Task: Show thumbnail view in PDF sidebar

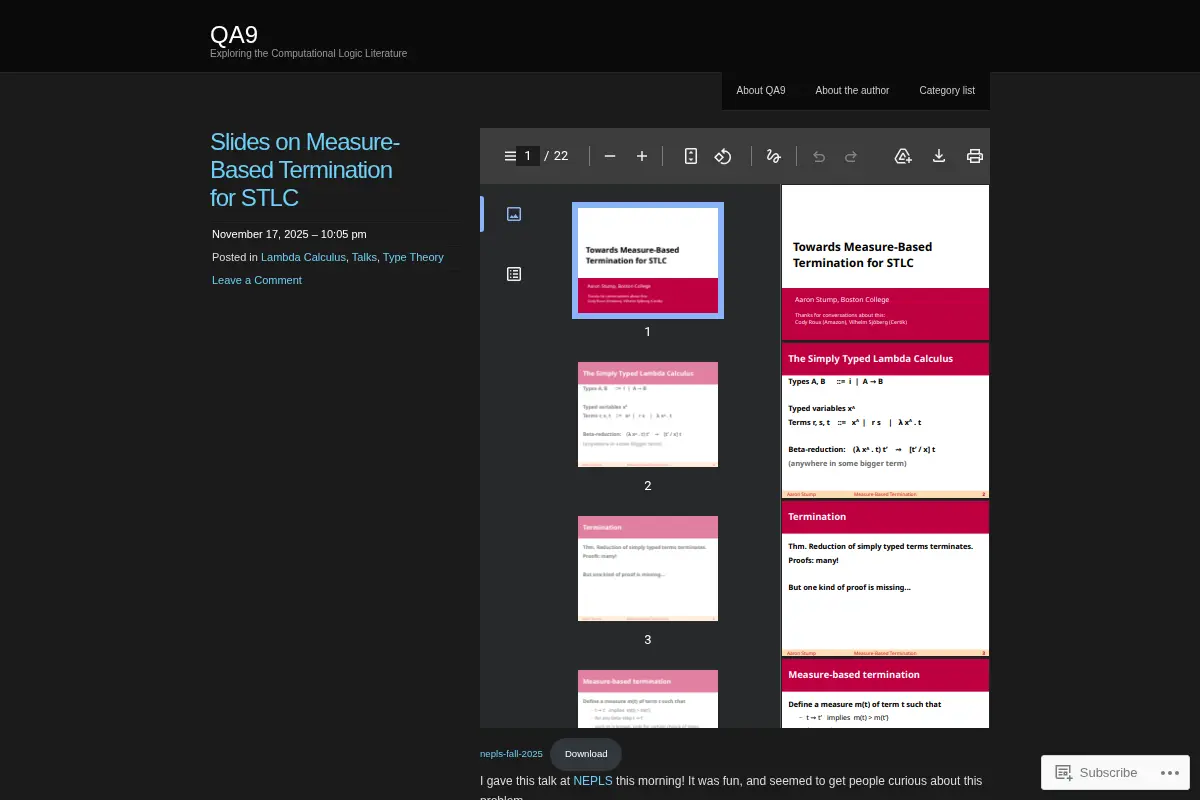Action: [x=514, y=214]
